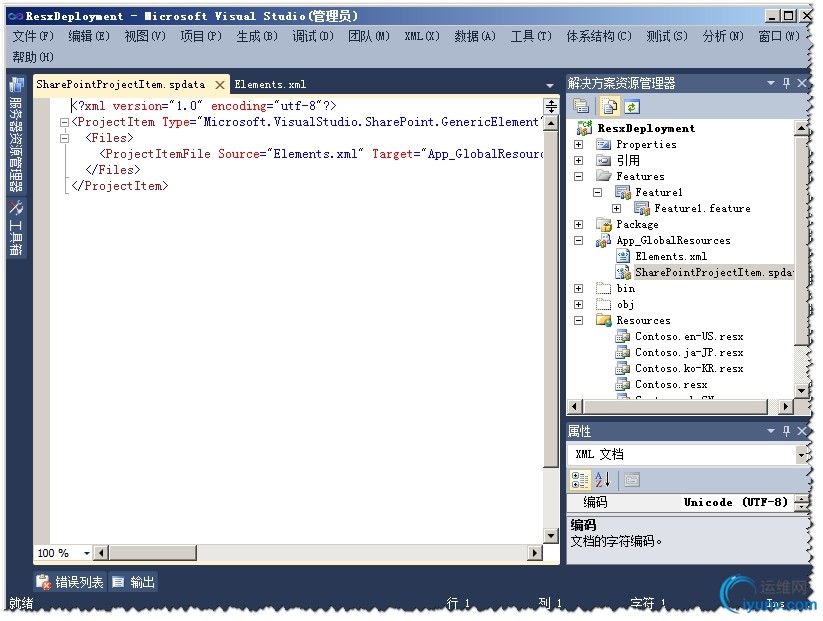The width and height of the screenshot is (823, 621).
Task: Select Contoso.ja-JP.resx file
Action: click(x=689, y=352)
